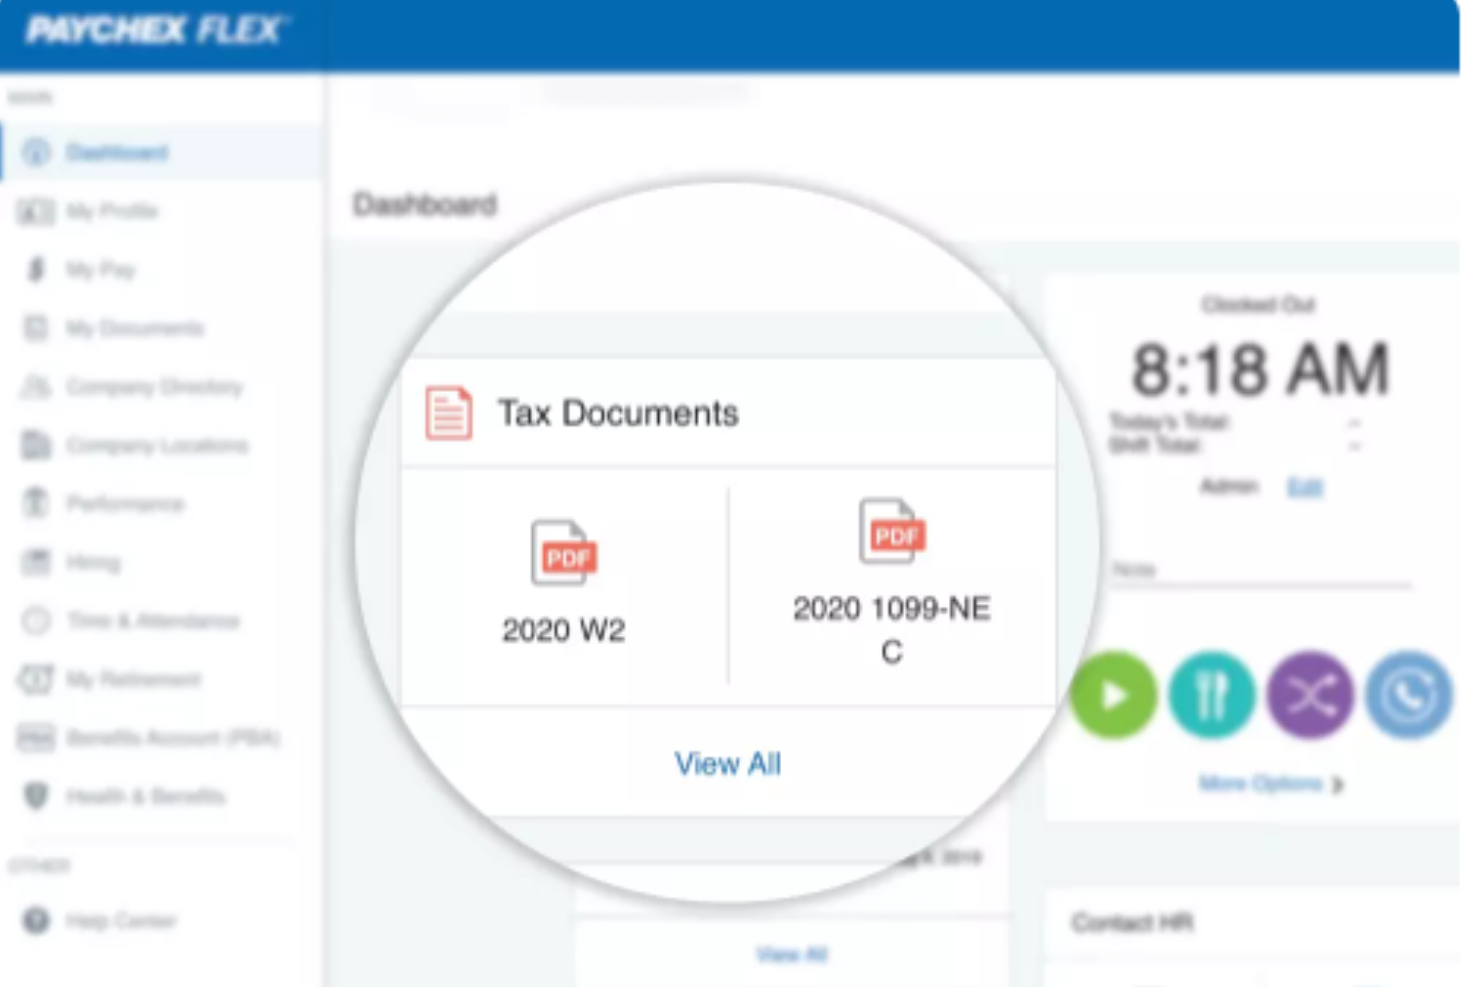Click the green clock-in play button
Screen dimensions: 1480x987
(x=1112, y=695)
